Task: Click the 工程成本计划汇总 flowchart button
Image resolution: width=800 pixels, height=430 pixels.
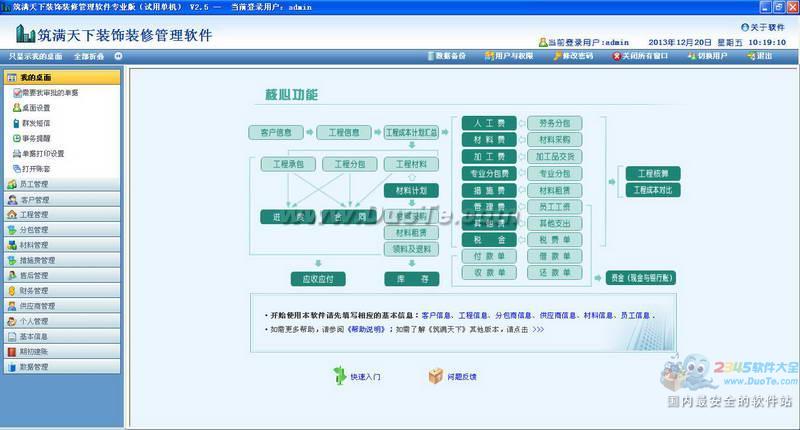Action: [411, 133]
